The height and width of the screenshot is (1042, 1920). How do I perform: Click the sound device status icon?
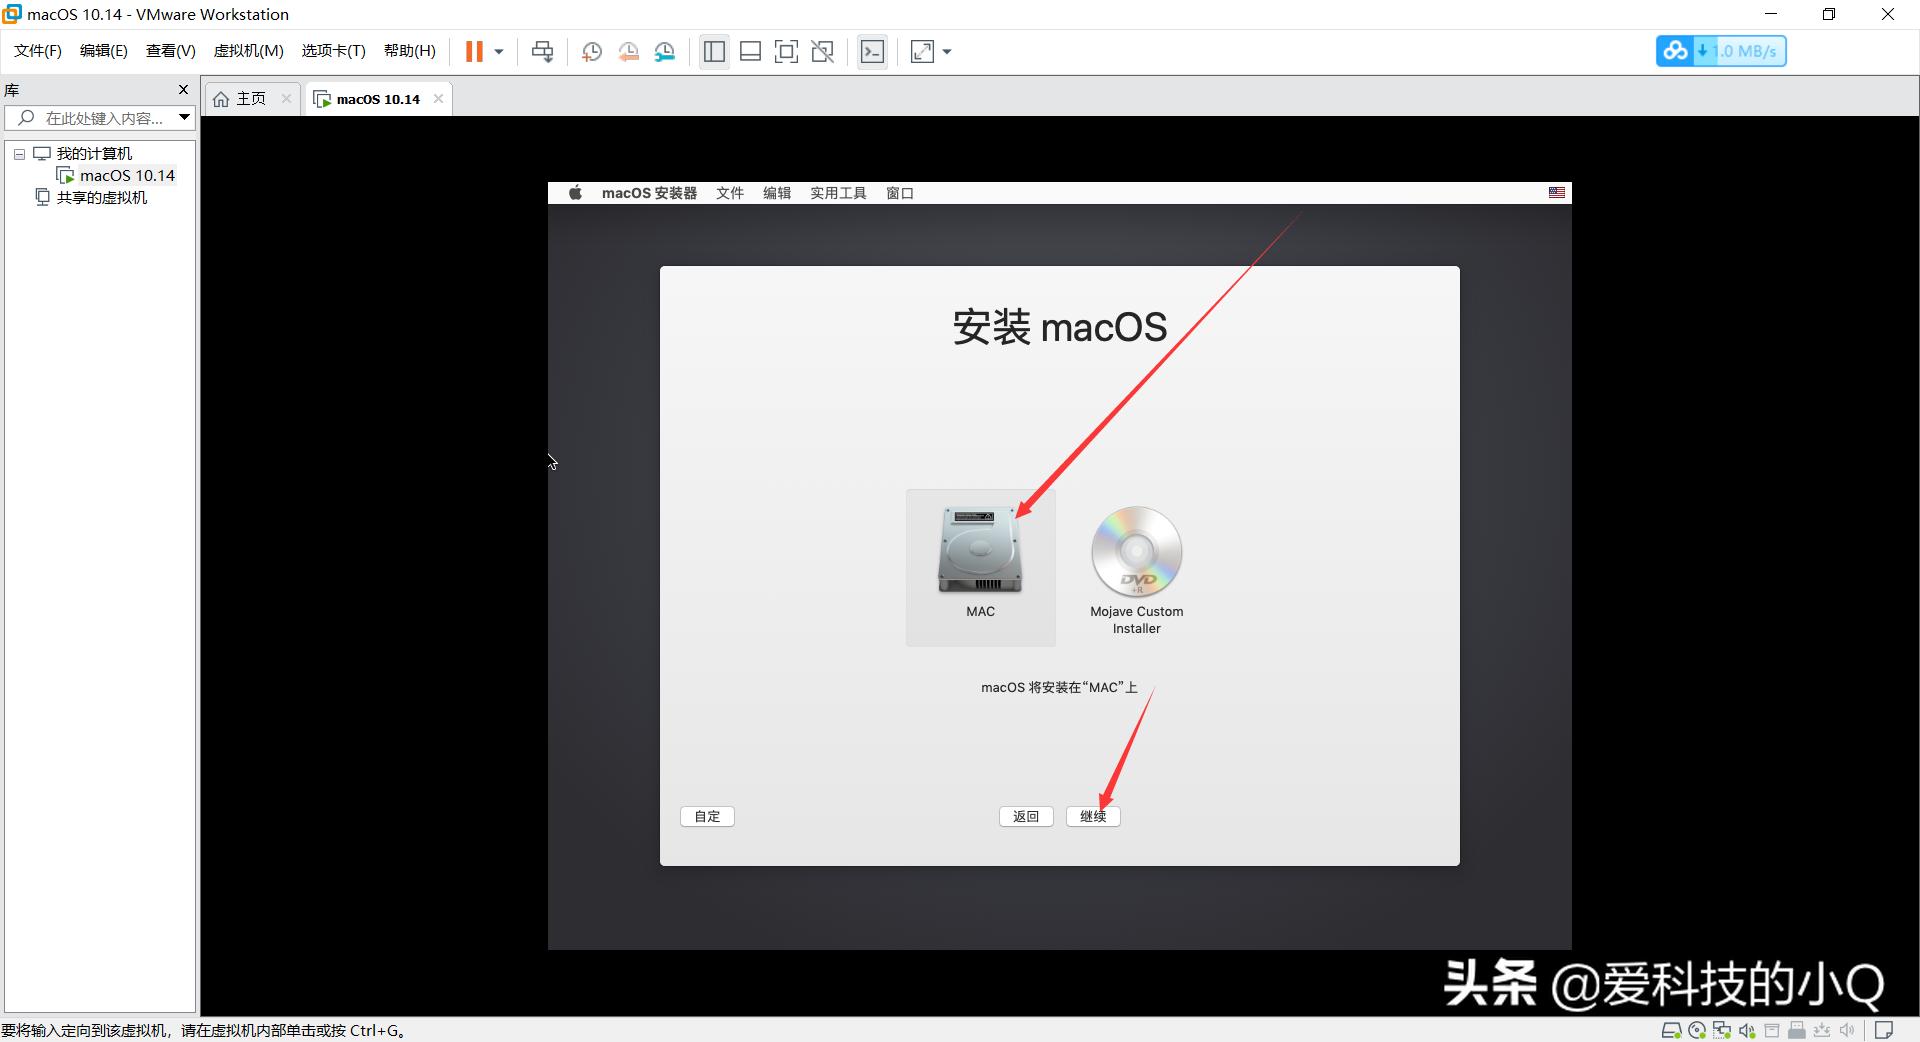1746,1030
